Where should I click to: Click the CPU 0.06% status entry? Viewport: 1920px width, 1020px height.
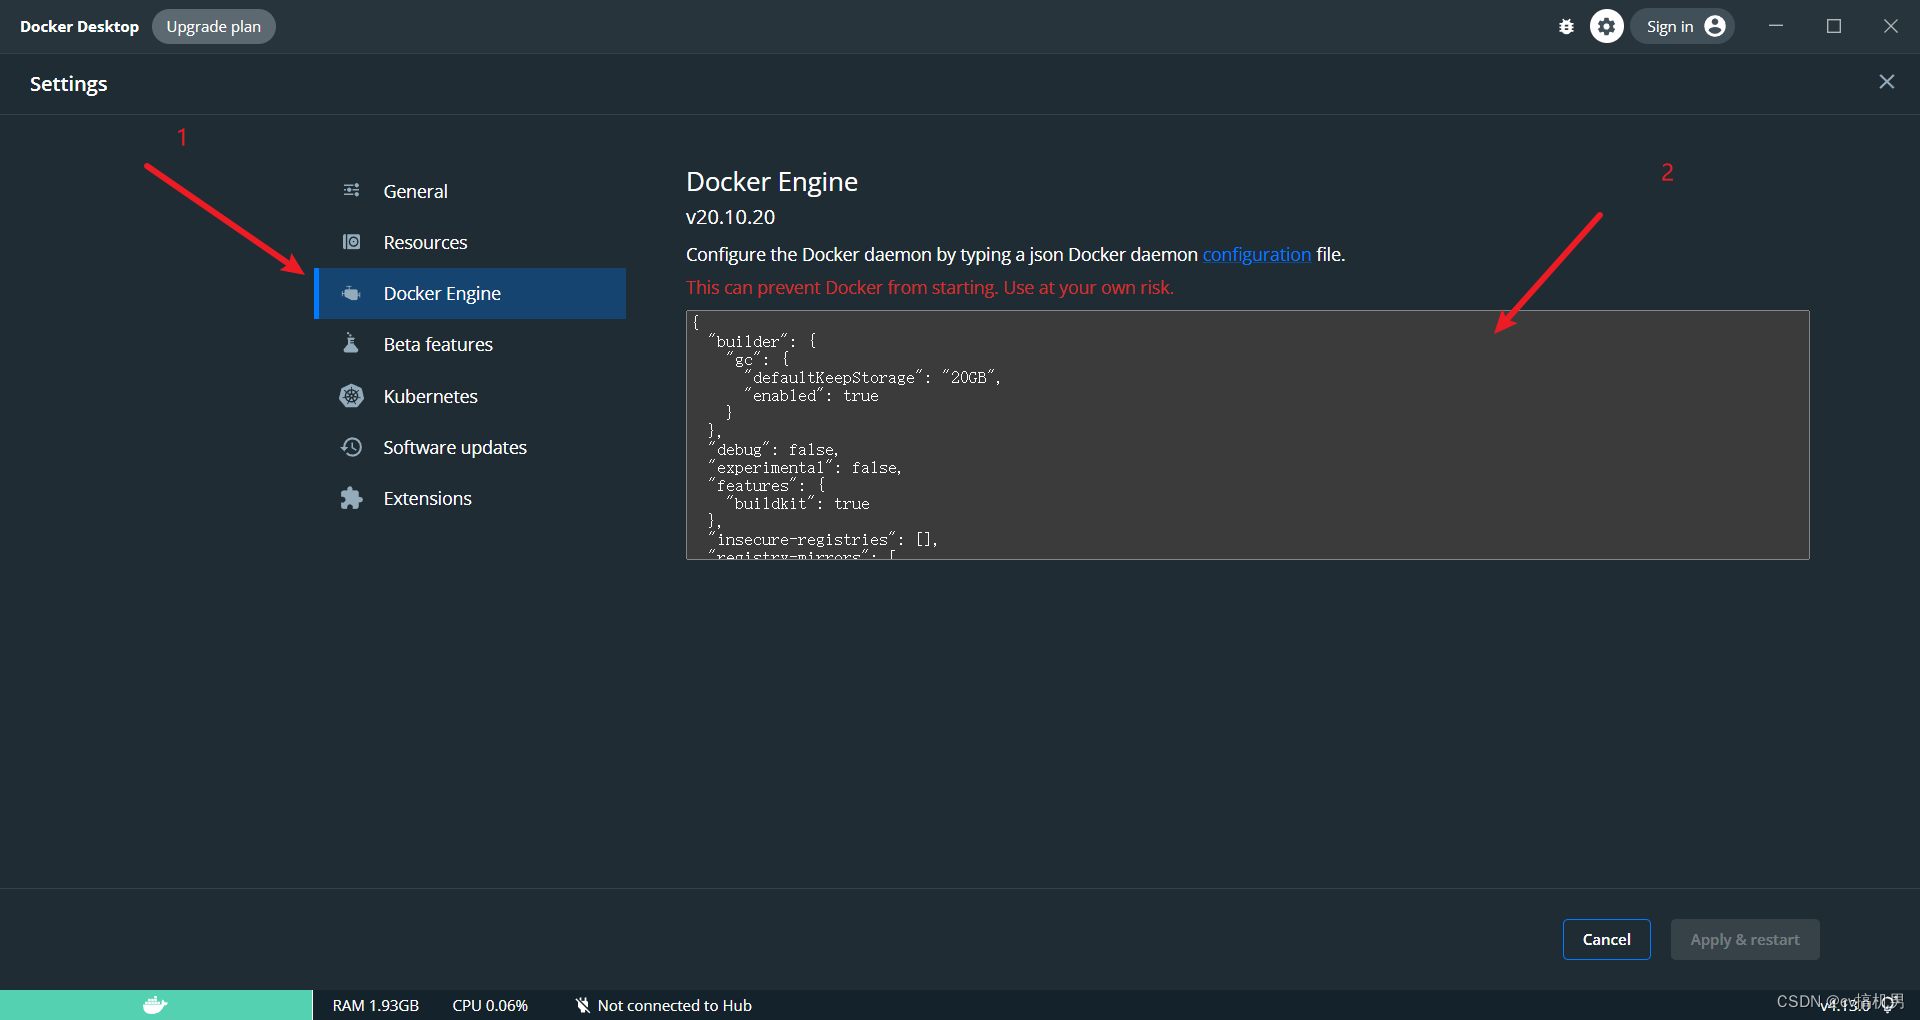point(490,1005)
